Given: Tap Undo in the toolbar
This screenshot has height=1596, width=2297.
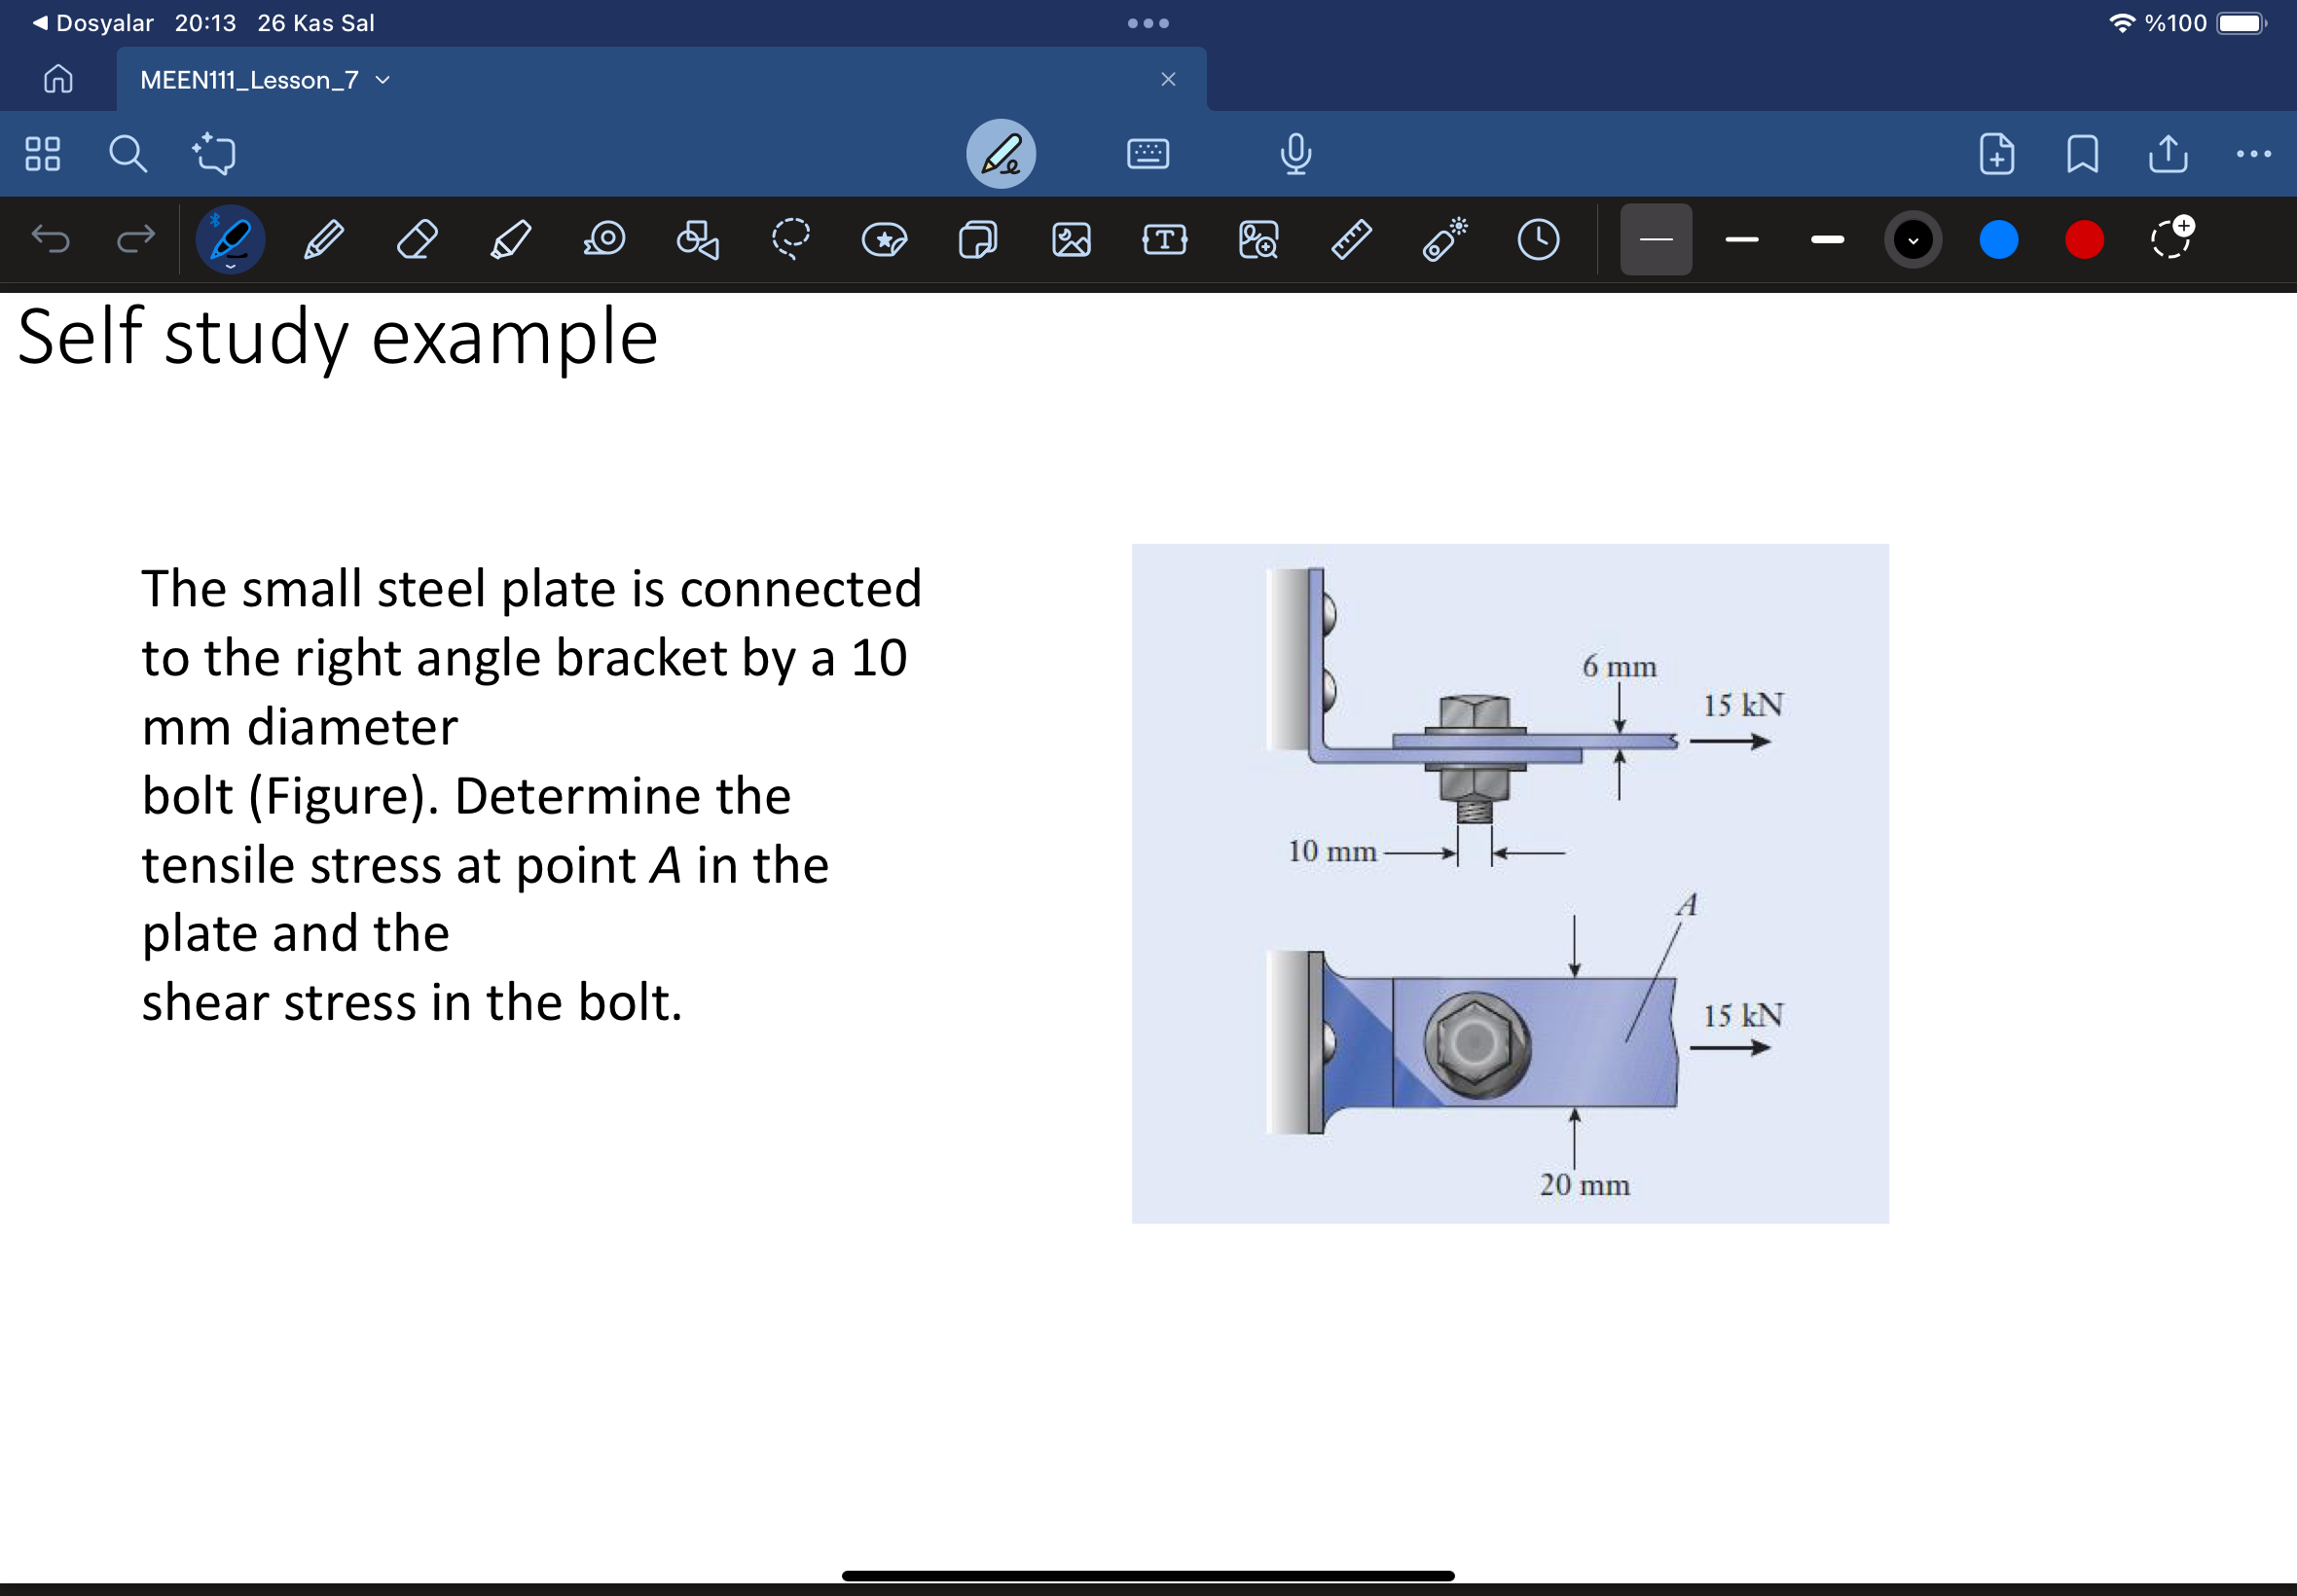Looking at the screenshot, I should 53,238.
